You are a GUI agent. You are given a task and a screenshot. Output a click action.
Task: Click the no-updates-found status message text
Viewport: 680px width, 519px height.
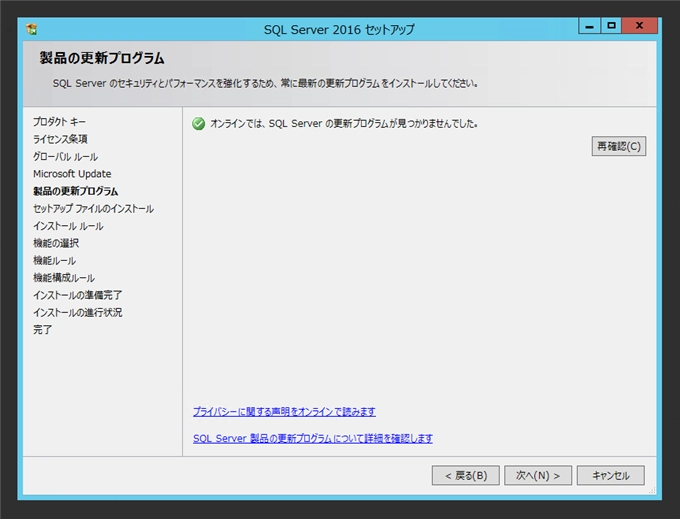tap(344, 124)
